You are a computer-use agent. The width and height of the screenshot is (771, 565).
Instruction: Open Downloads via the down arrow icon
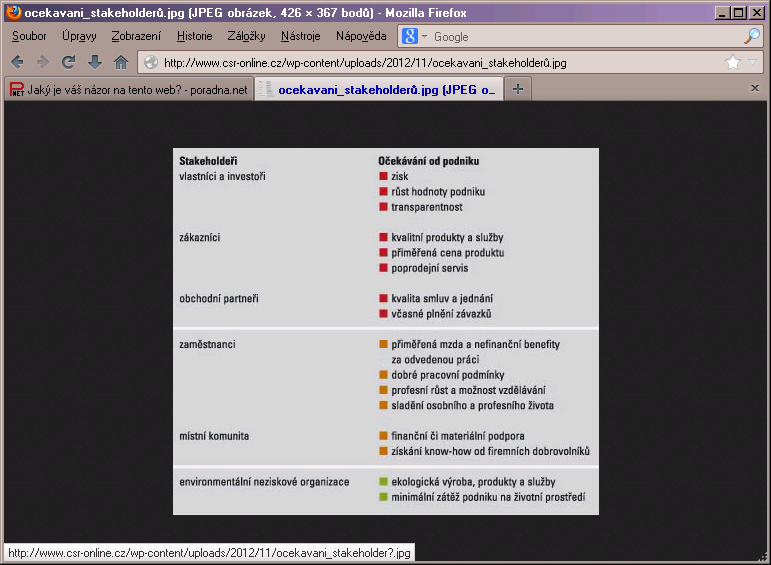(x=94, y=62)
